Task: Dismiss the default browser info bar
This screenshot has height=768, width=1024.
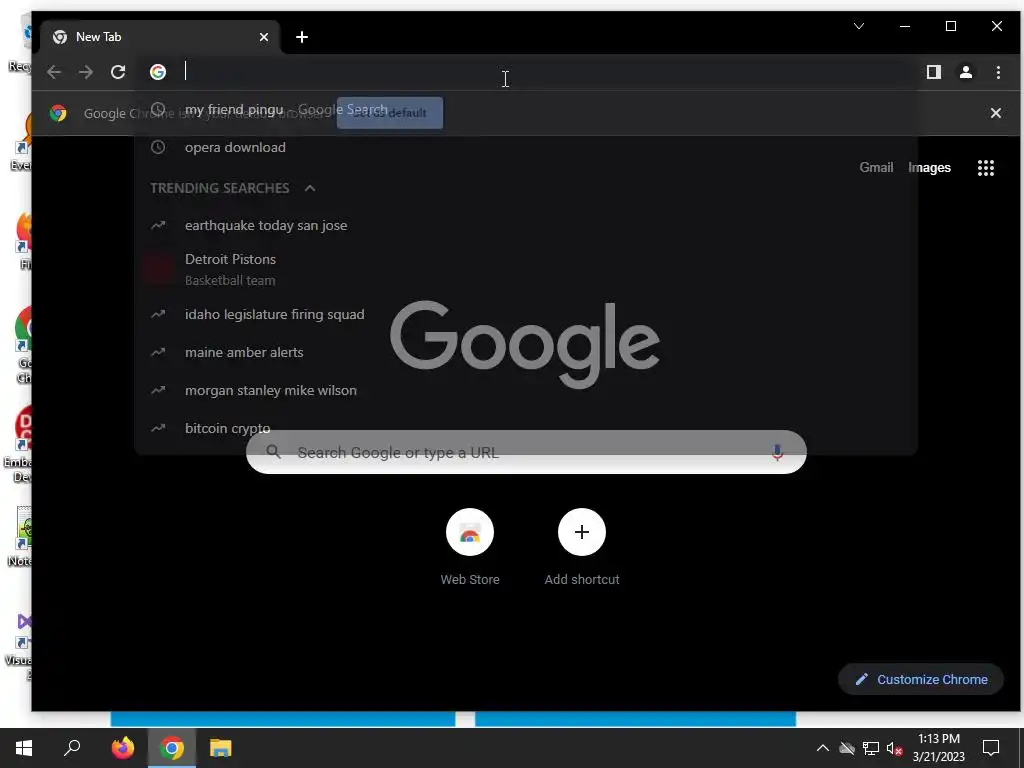Action: point(995,113)
